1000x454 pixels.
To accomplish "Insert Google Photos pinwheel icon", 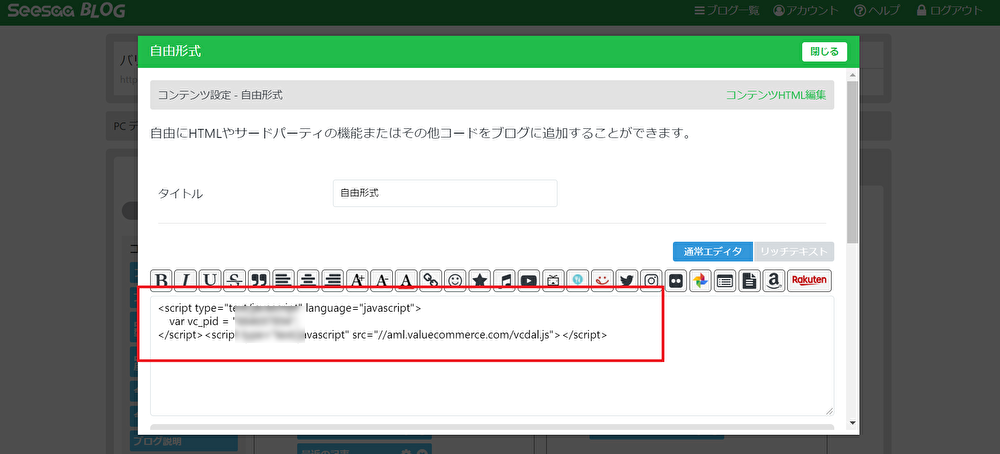I will 700,280.
